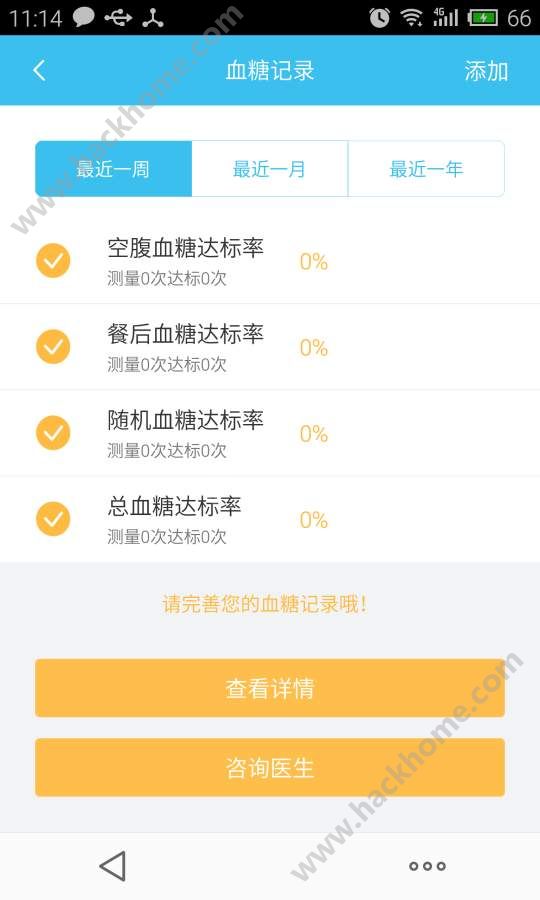Tap the chat bubble notification icon

pyautogui.click(x=84, y=17)
